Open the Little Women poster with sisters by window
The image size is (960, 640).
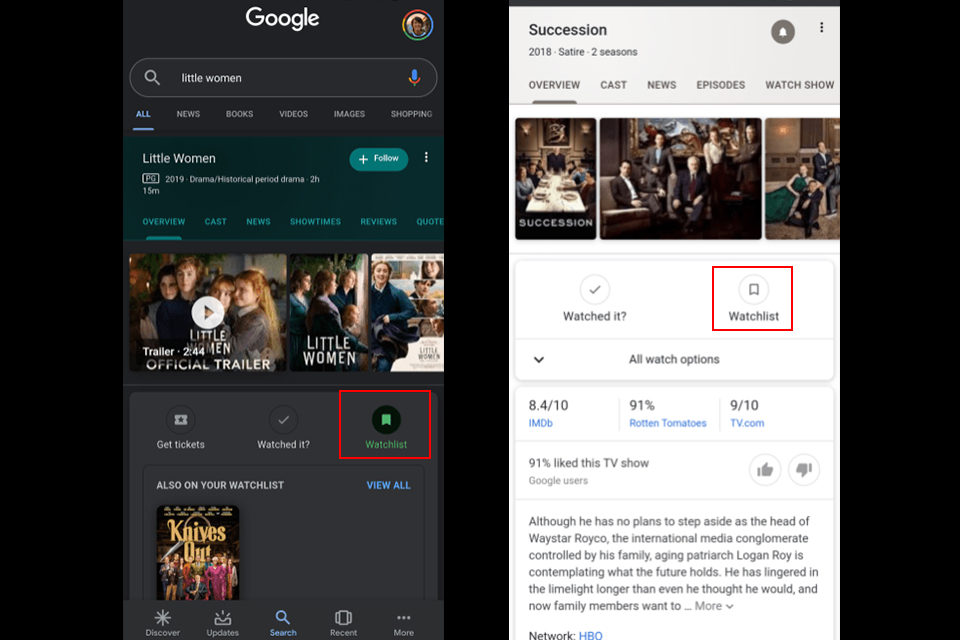[329, 312]
